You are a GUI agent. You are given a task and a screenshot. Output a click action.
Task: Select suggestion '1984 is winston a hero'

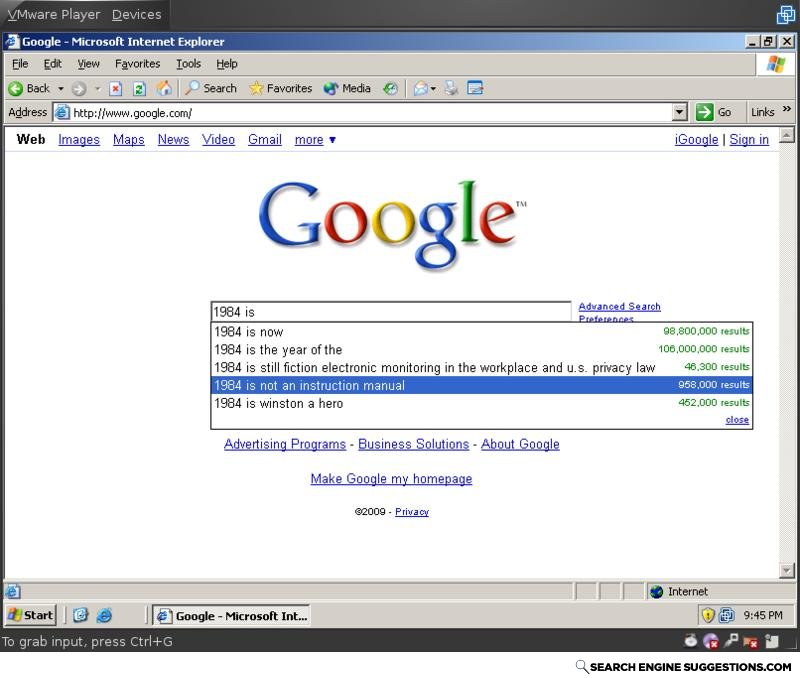[x=482, y=403]
